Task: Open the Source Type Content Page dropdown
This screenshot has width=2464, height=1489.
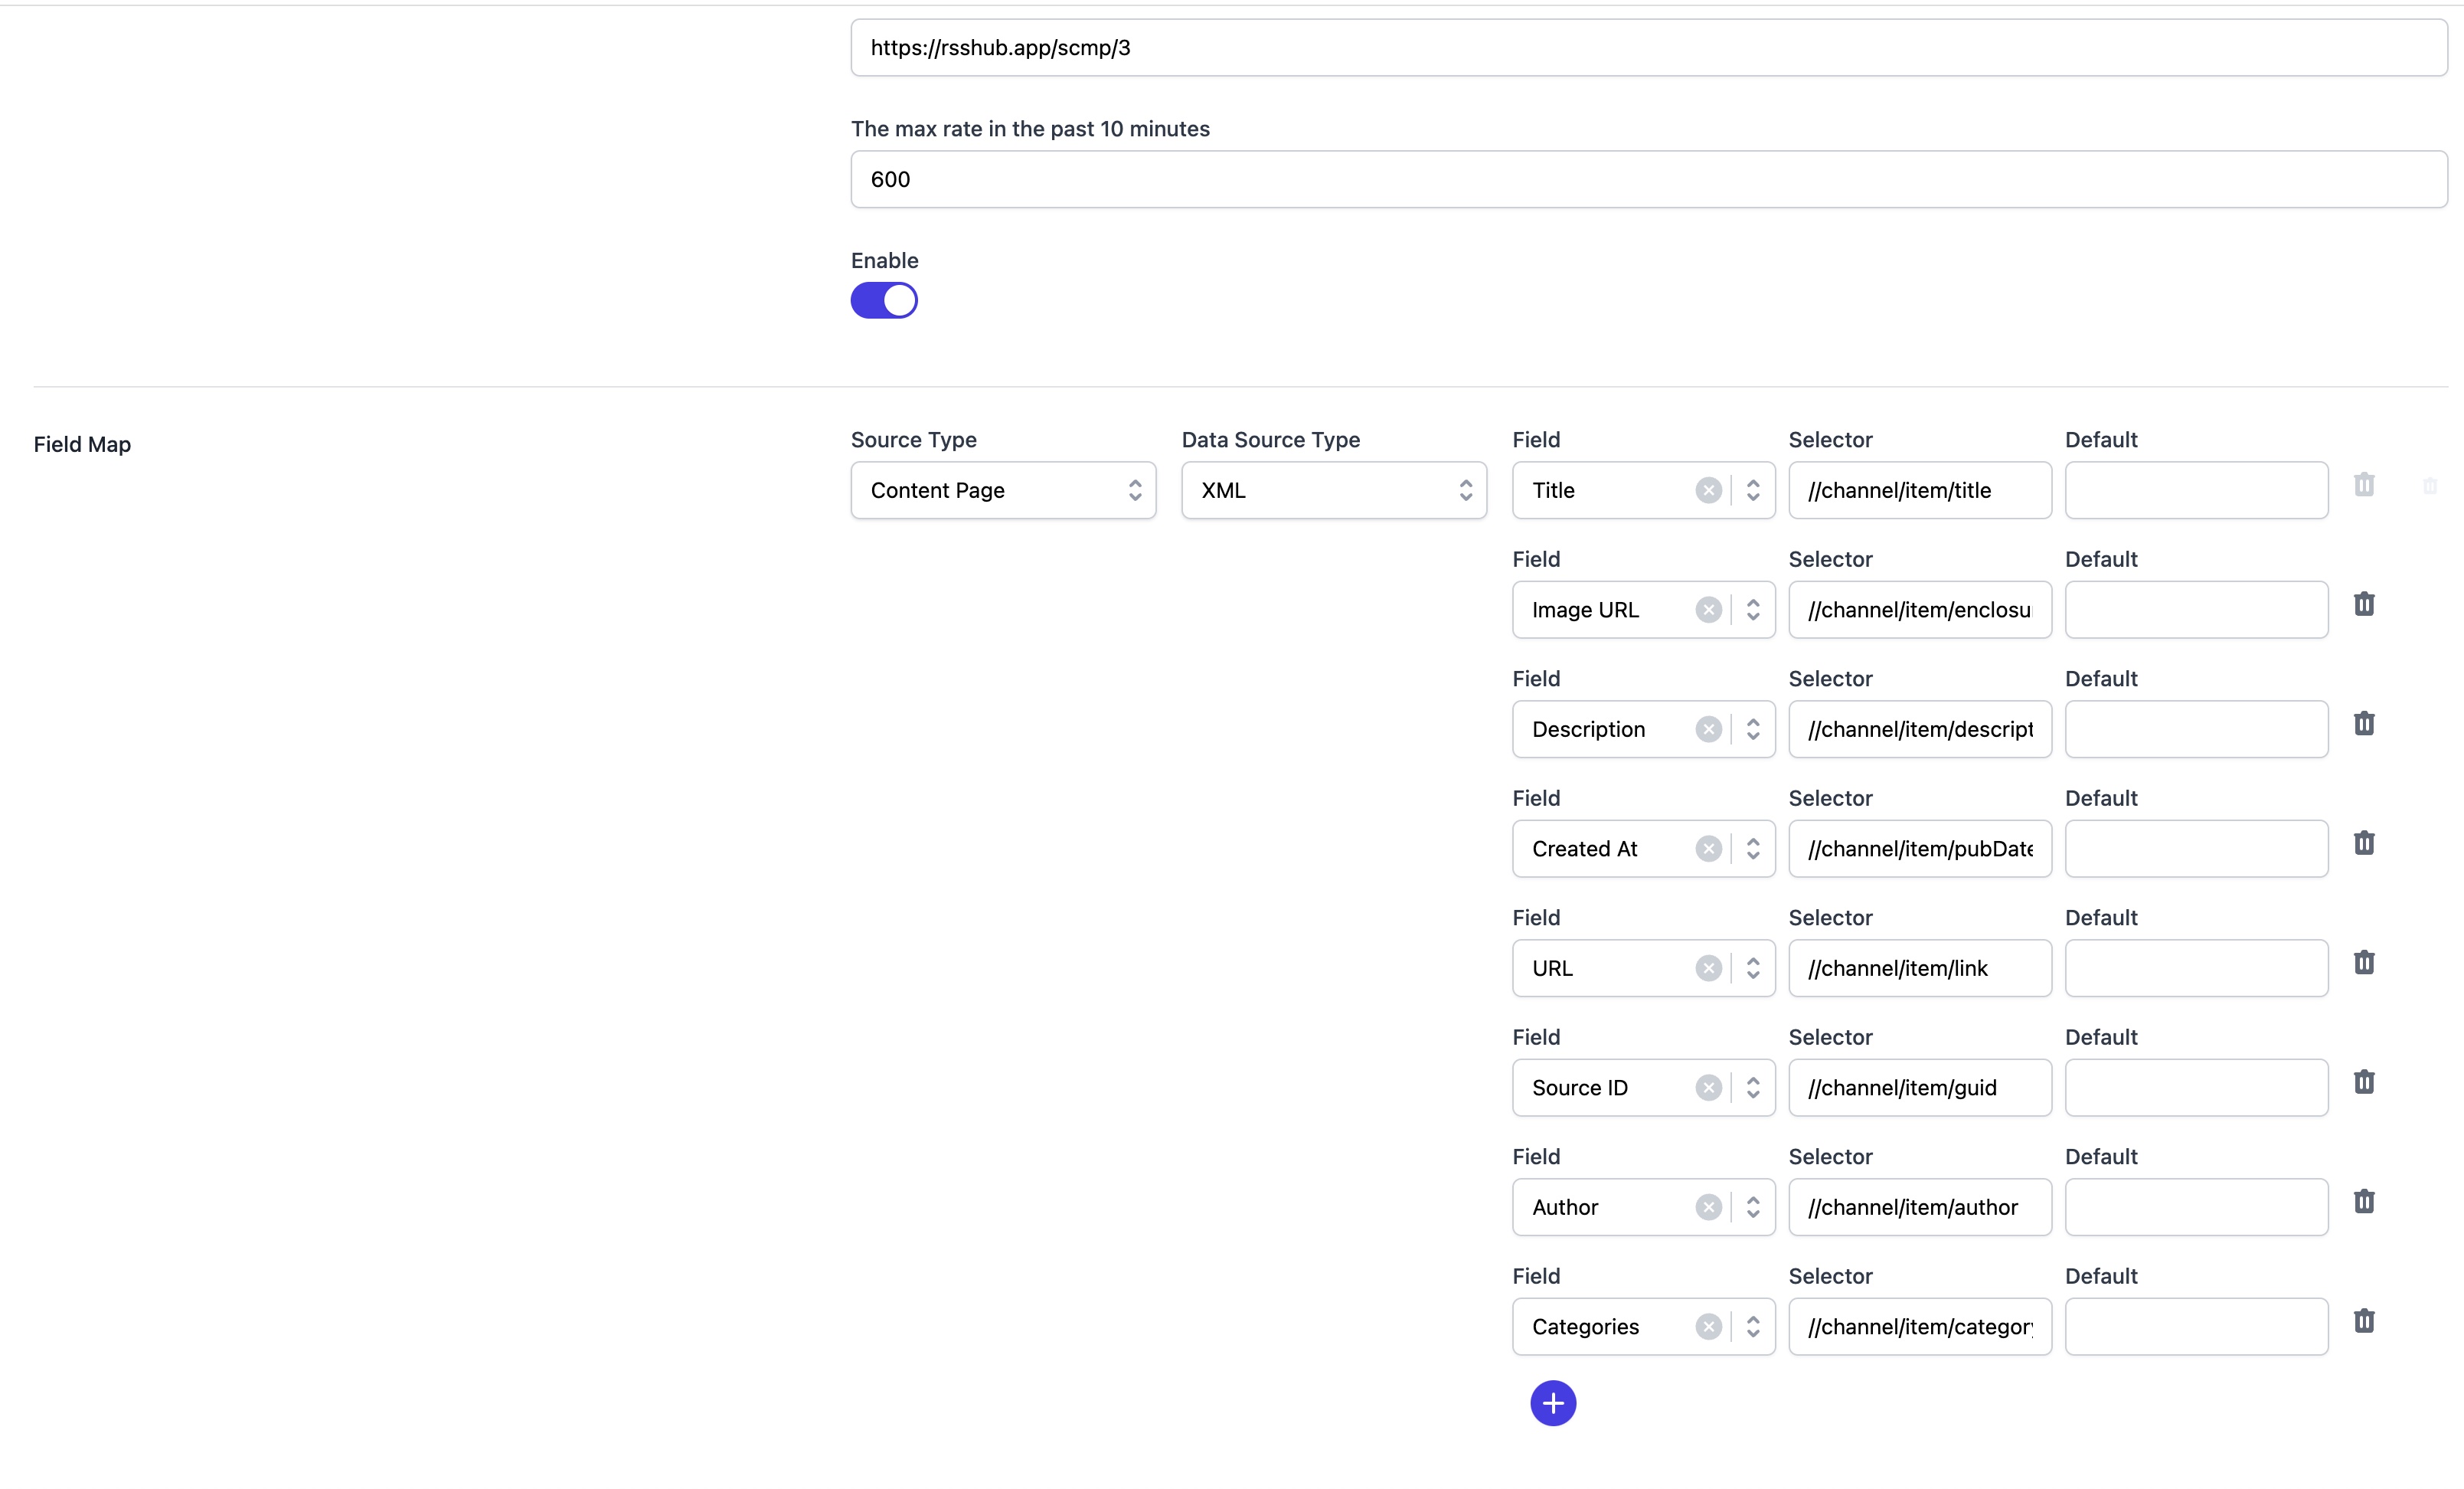Action: (x=1003, y=490)
